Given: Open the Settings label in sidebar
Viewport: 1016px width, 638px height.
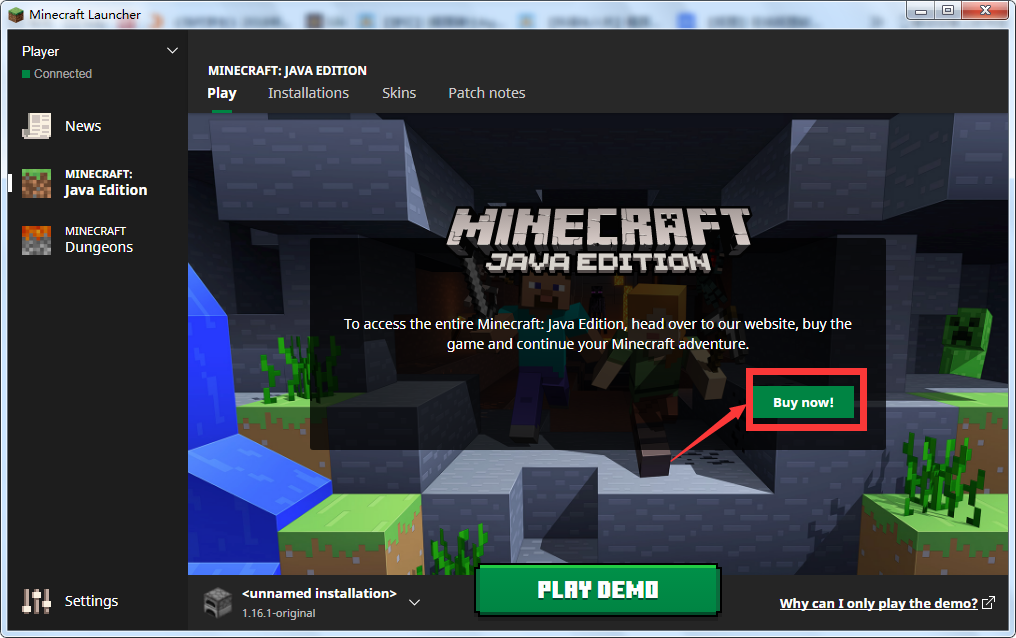Looking at the screenshot, I should pyautogui.click(x=91, y=601).
